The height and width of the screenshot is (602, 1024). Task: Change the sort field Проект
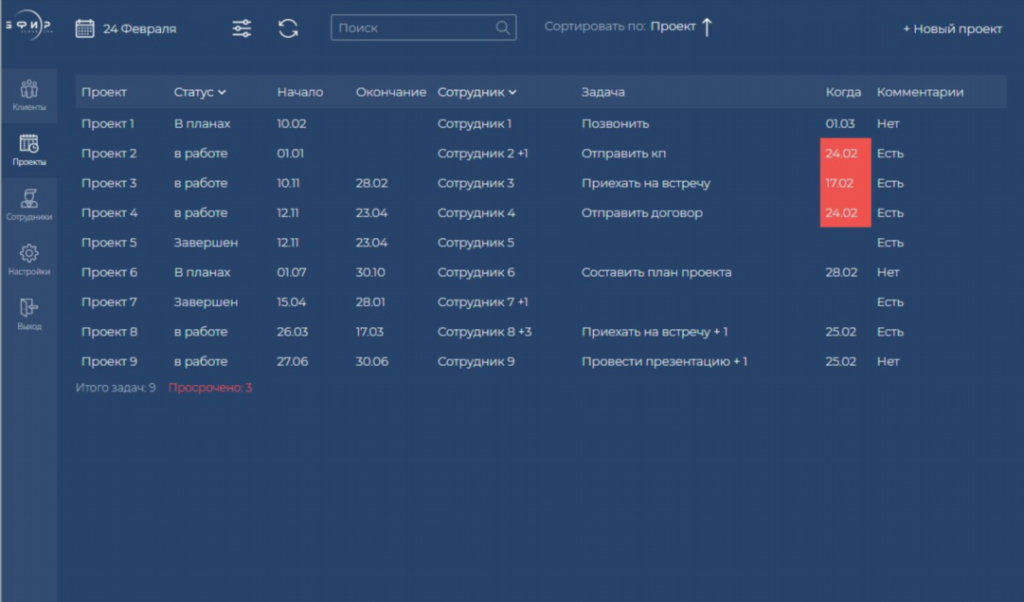(673, 26)
